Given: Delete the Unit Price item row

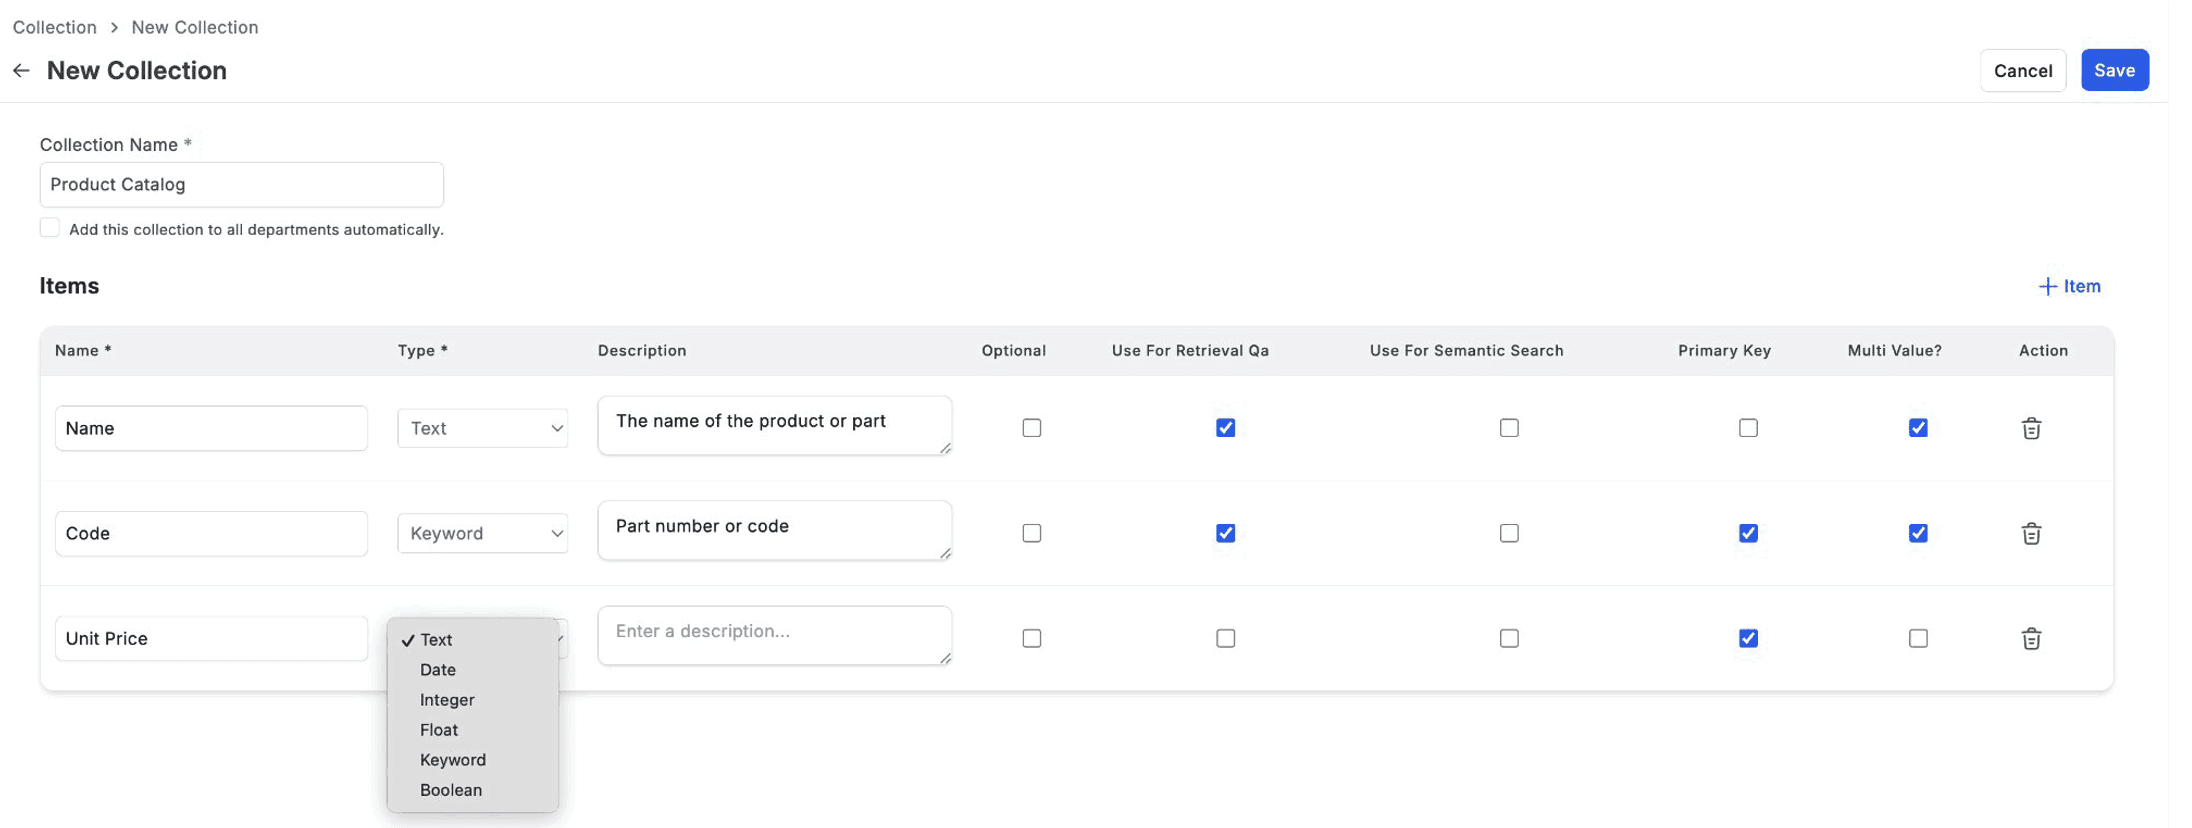Looking at the screenshot, I should click(x=2030, y=638).
